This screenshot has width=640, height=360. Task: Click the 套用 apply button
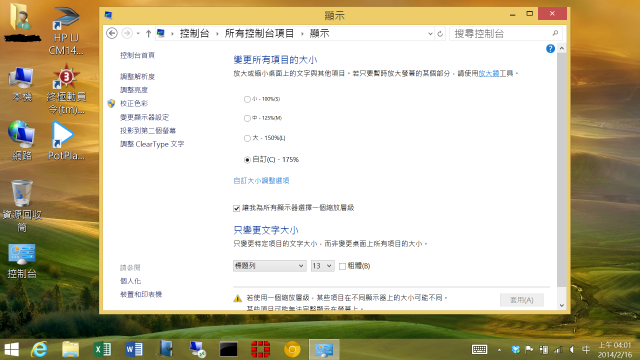click(522, 300)
